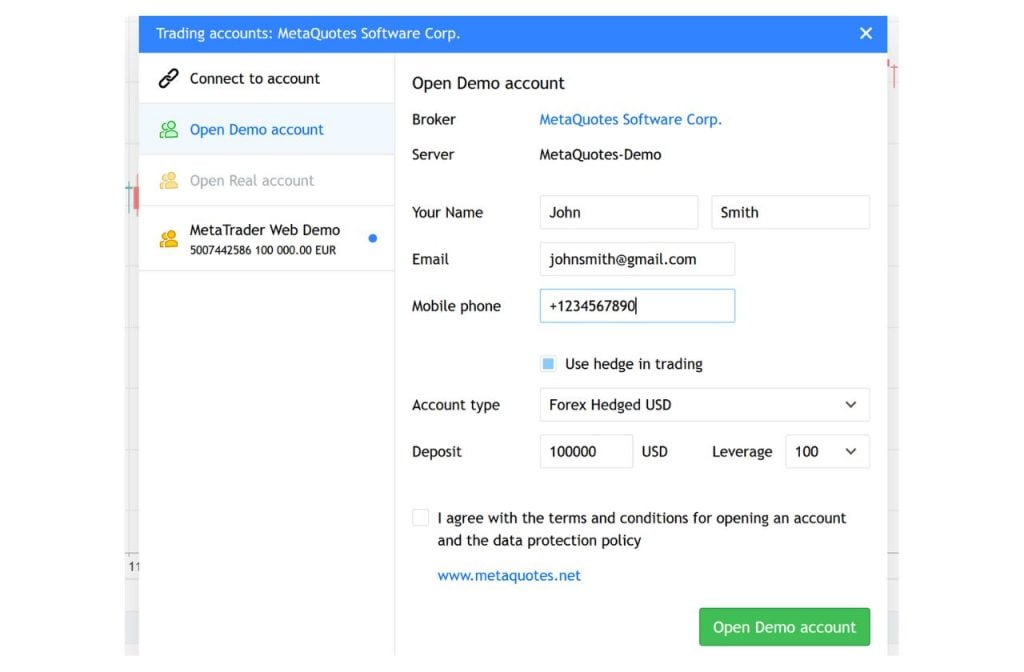This screenshot has height=672, width=1024.
Task: Select Connect to account in sidebar
Action: (266, 78)
